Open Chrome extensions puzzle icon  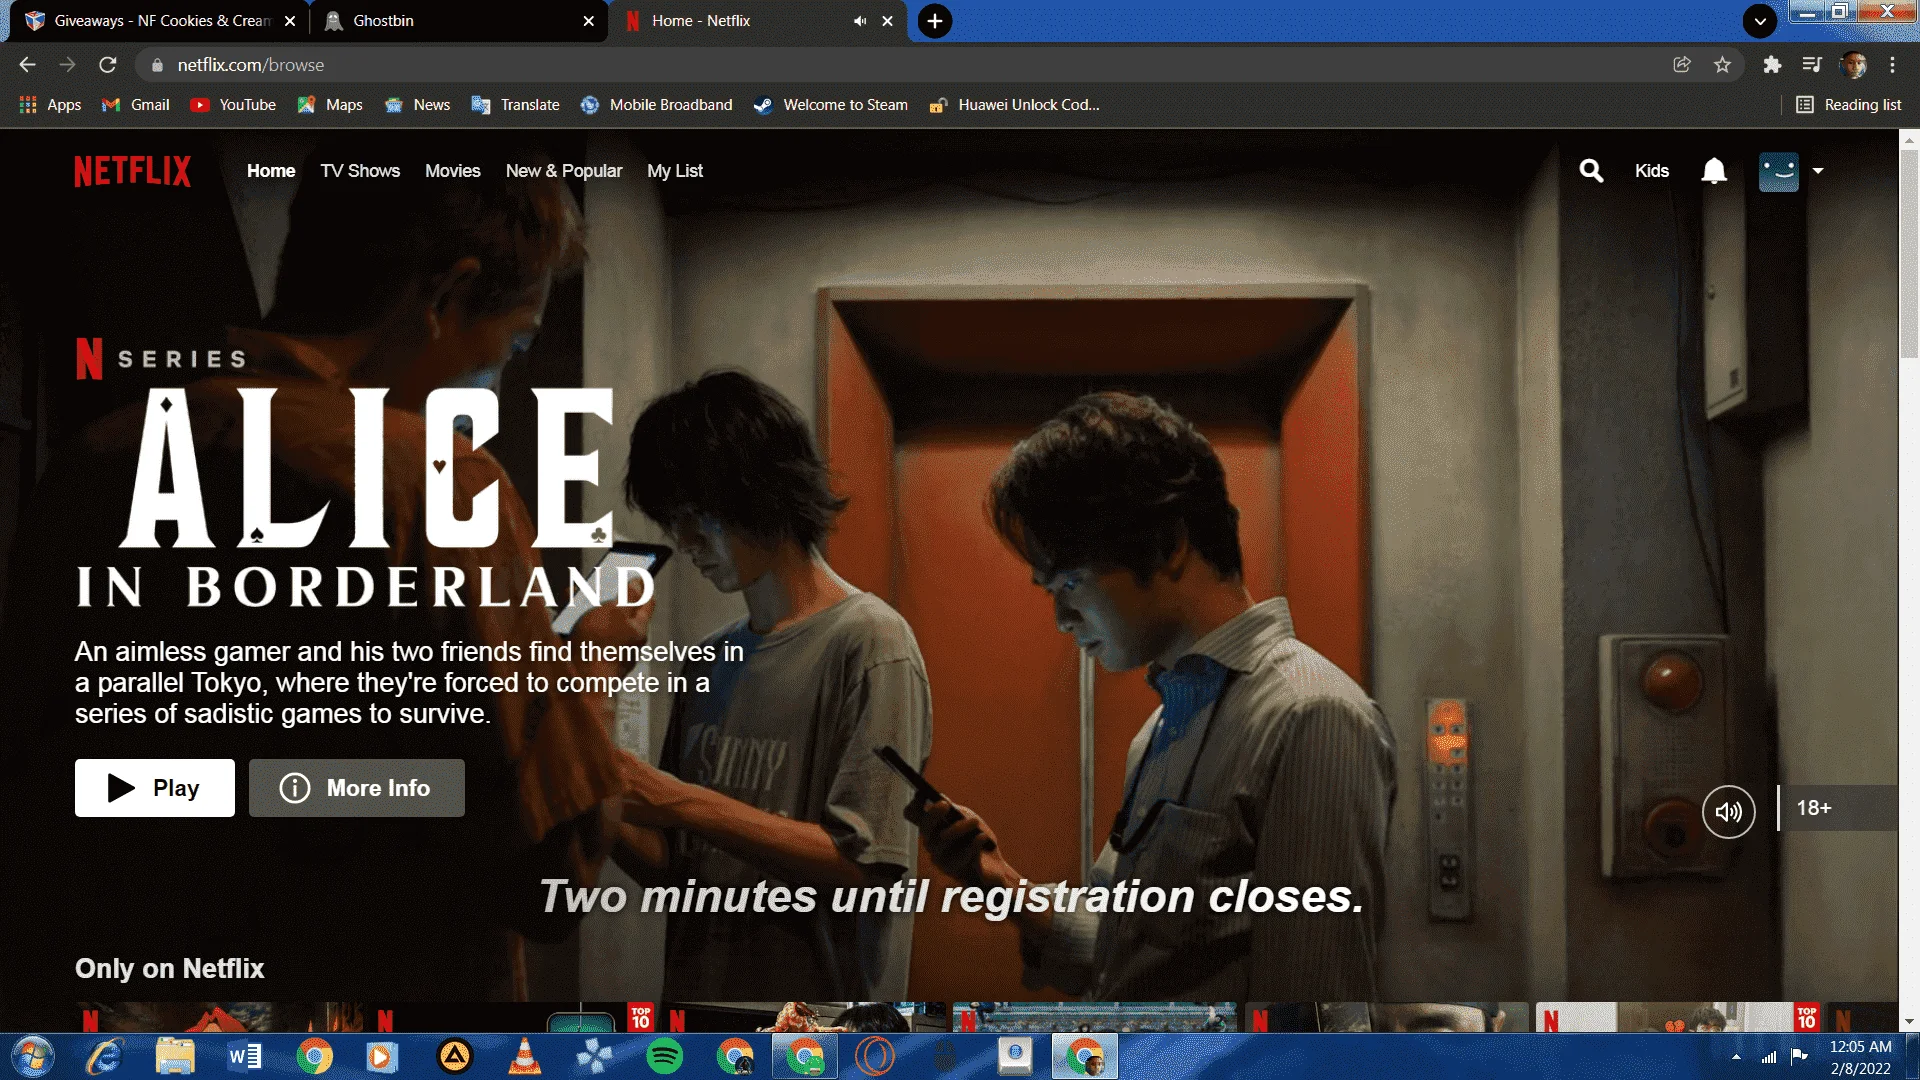coord(1772,65)
